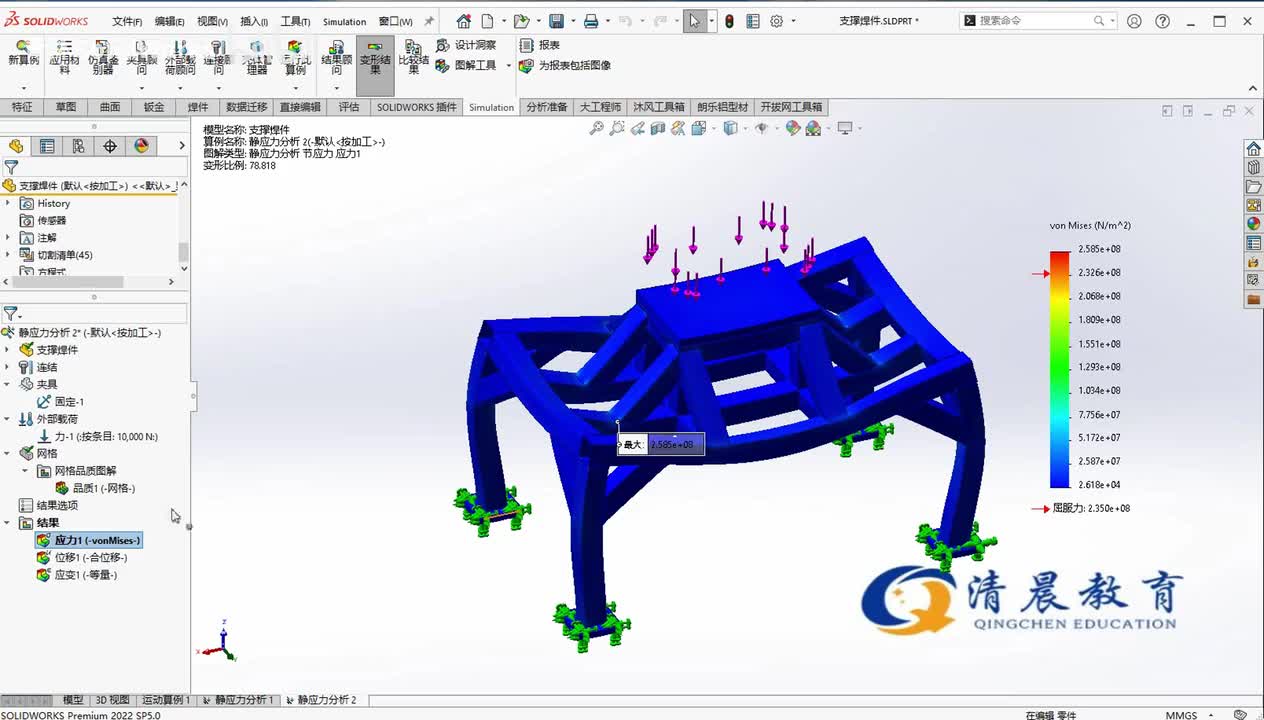Collapse the 夹具 (Fixtures) node

pyautogui.click(x=8, y=384)
